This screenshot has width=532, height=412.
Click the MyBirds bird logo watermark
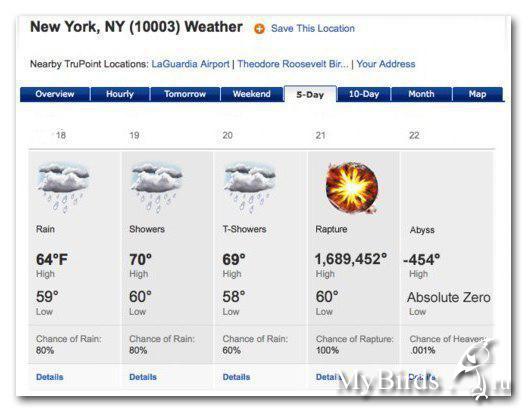480,370
